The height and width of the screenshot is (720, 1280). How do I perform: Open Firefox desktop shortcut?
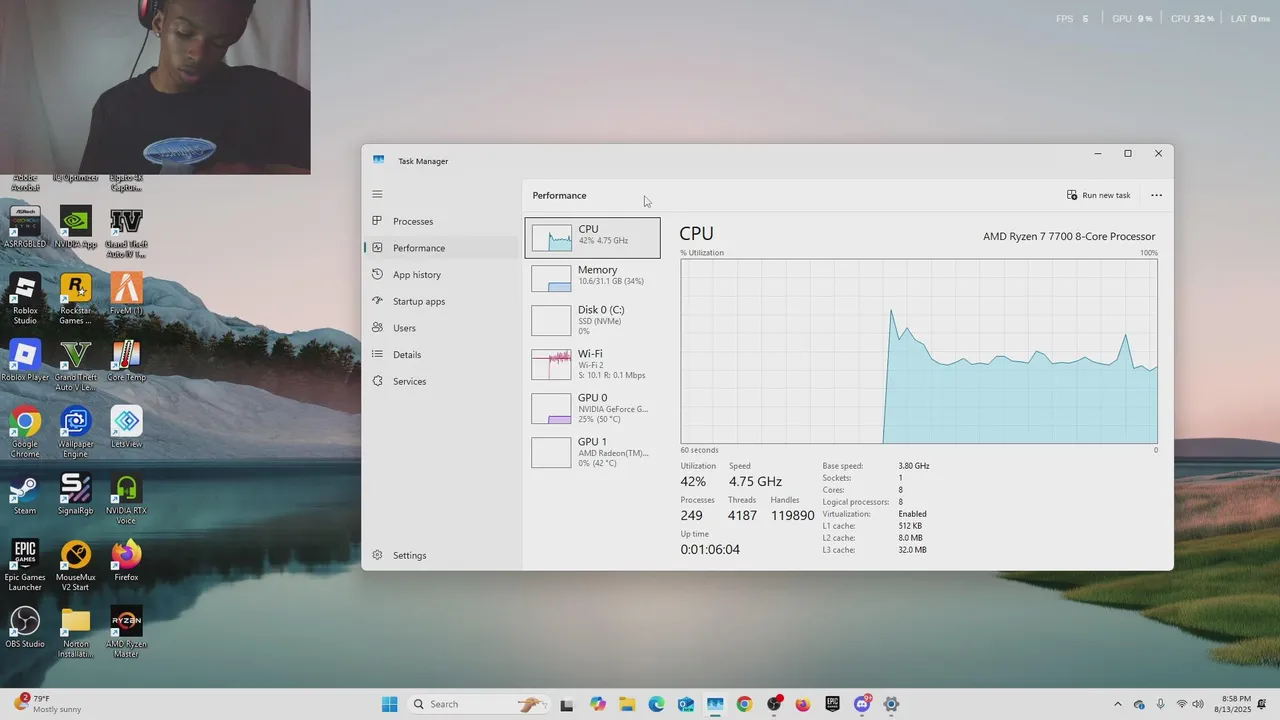(x=126, y=561)
